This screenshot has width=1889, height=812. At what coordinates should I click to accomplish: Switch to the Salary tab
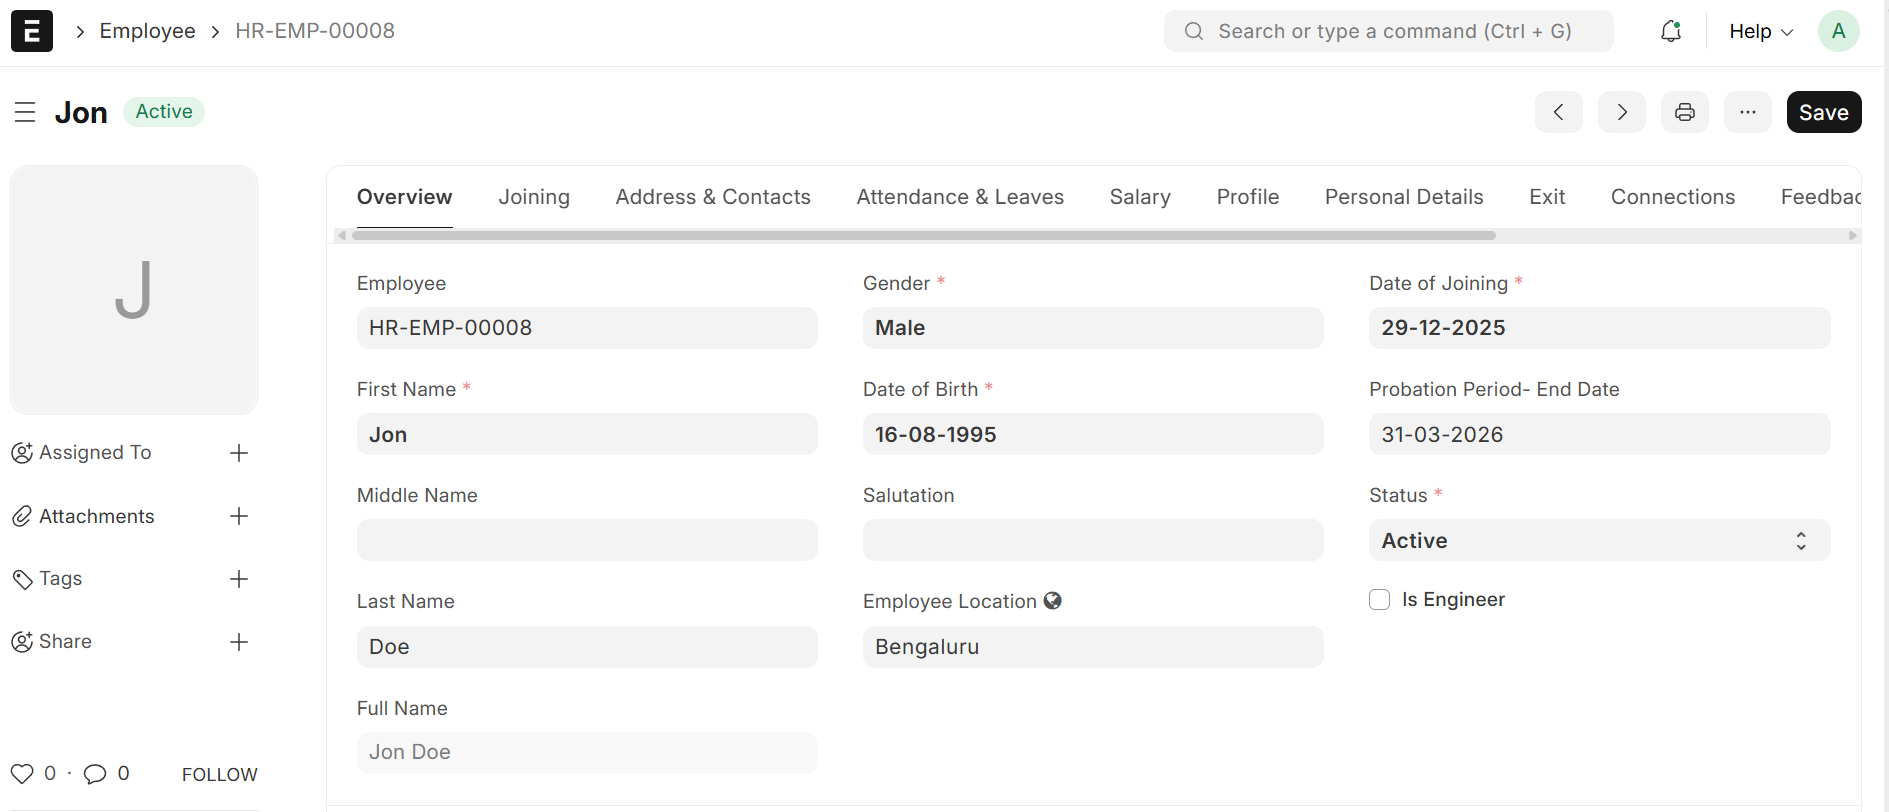pyautogui.click(x=1139, y=197)
